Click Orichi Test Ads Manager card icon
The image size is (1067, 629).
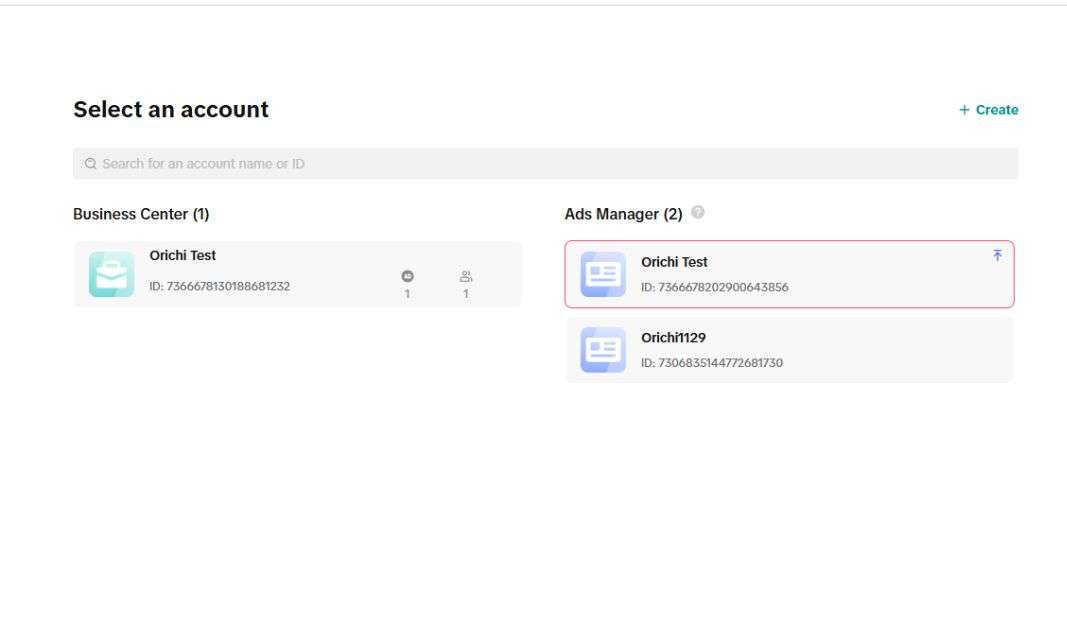(603, 274)
